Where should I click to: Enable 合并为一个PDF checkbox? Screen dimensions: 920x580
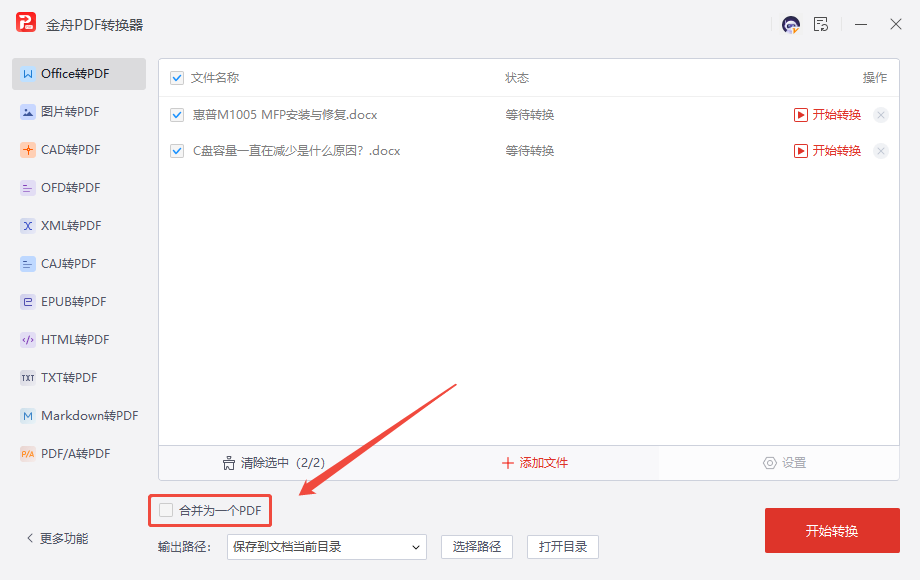(166, 510)
